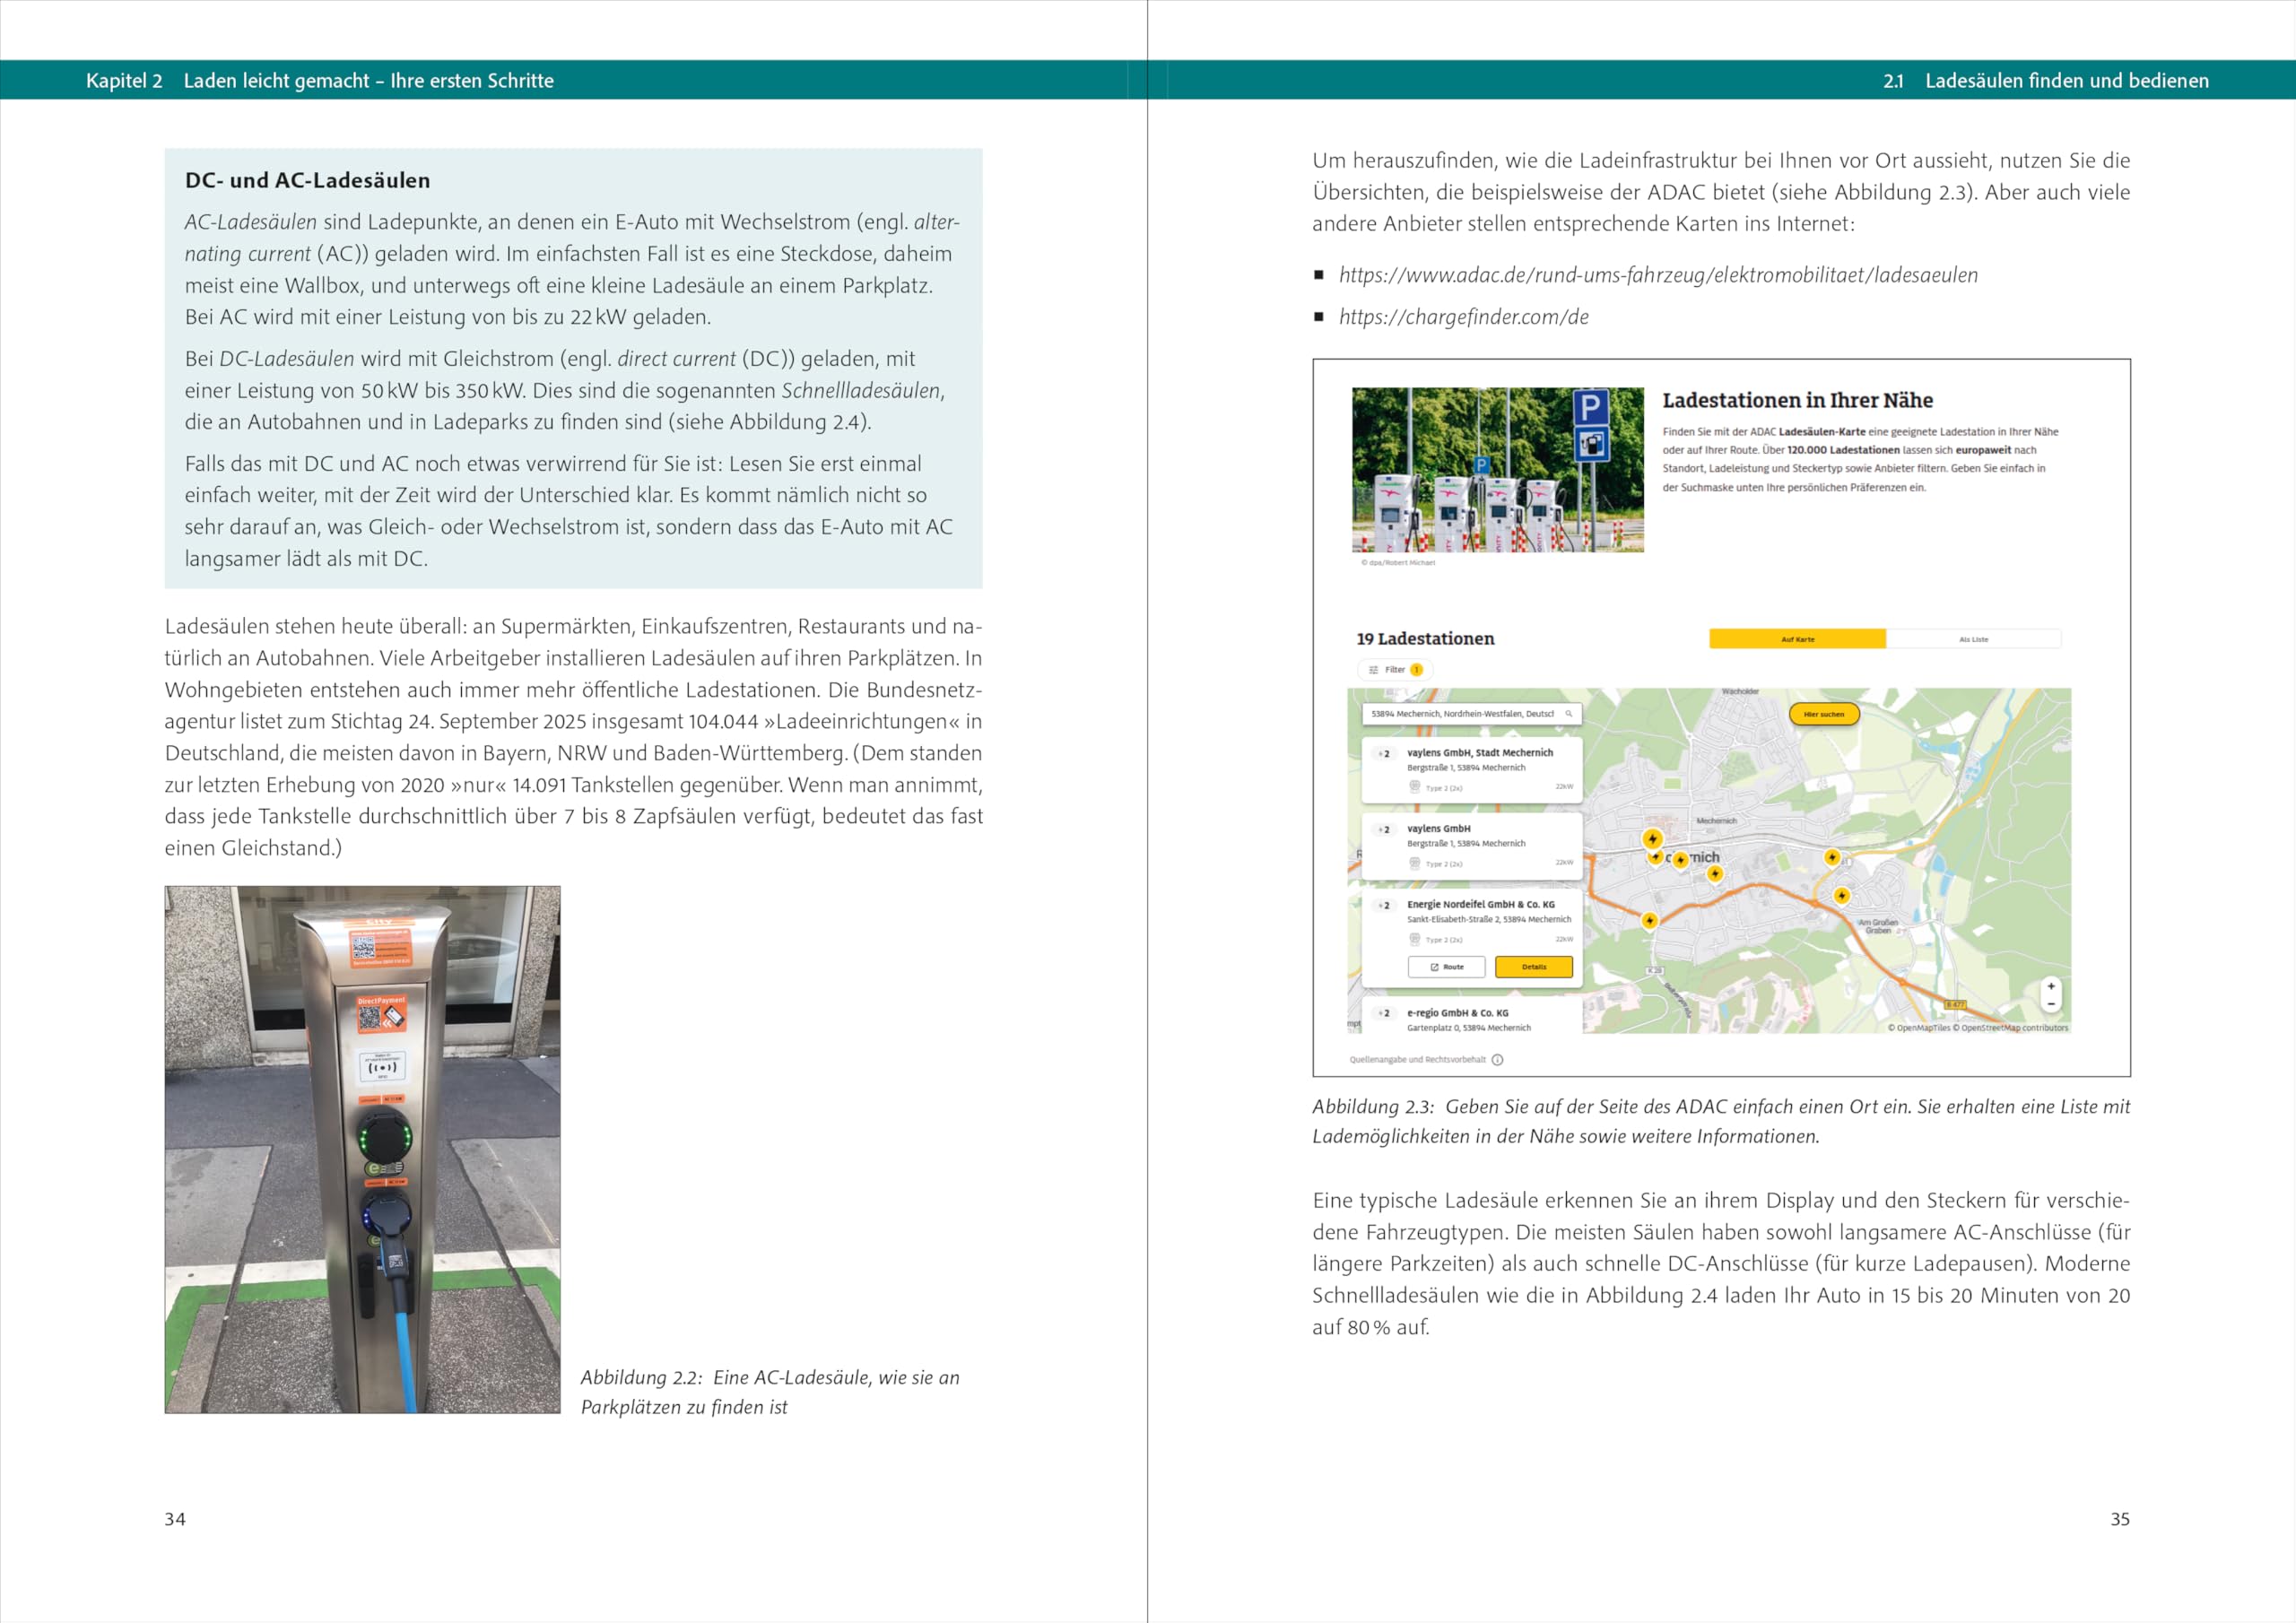Screen dimensions: 2296x1623
Task: Click the +2 badge on the Energie Nordeifel card
Action: (1384, 905)
